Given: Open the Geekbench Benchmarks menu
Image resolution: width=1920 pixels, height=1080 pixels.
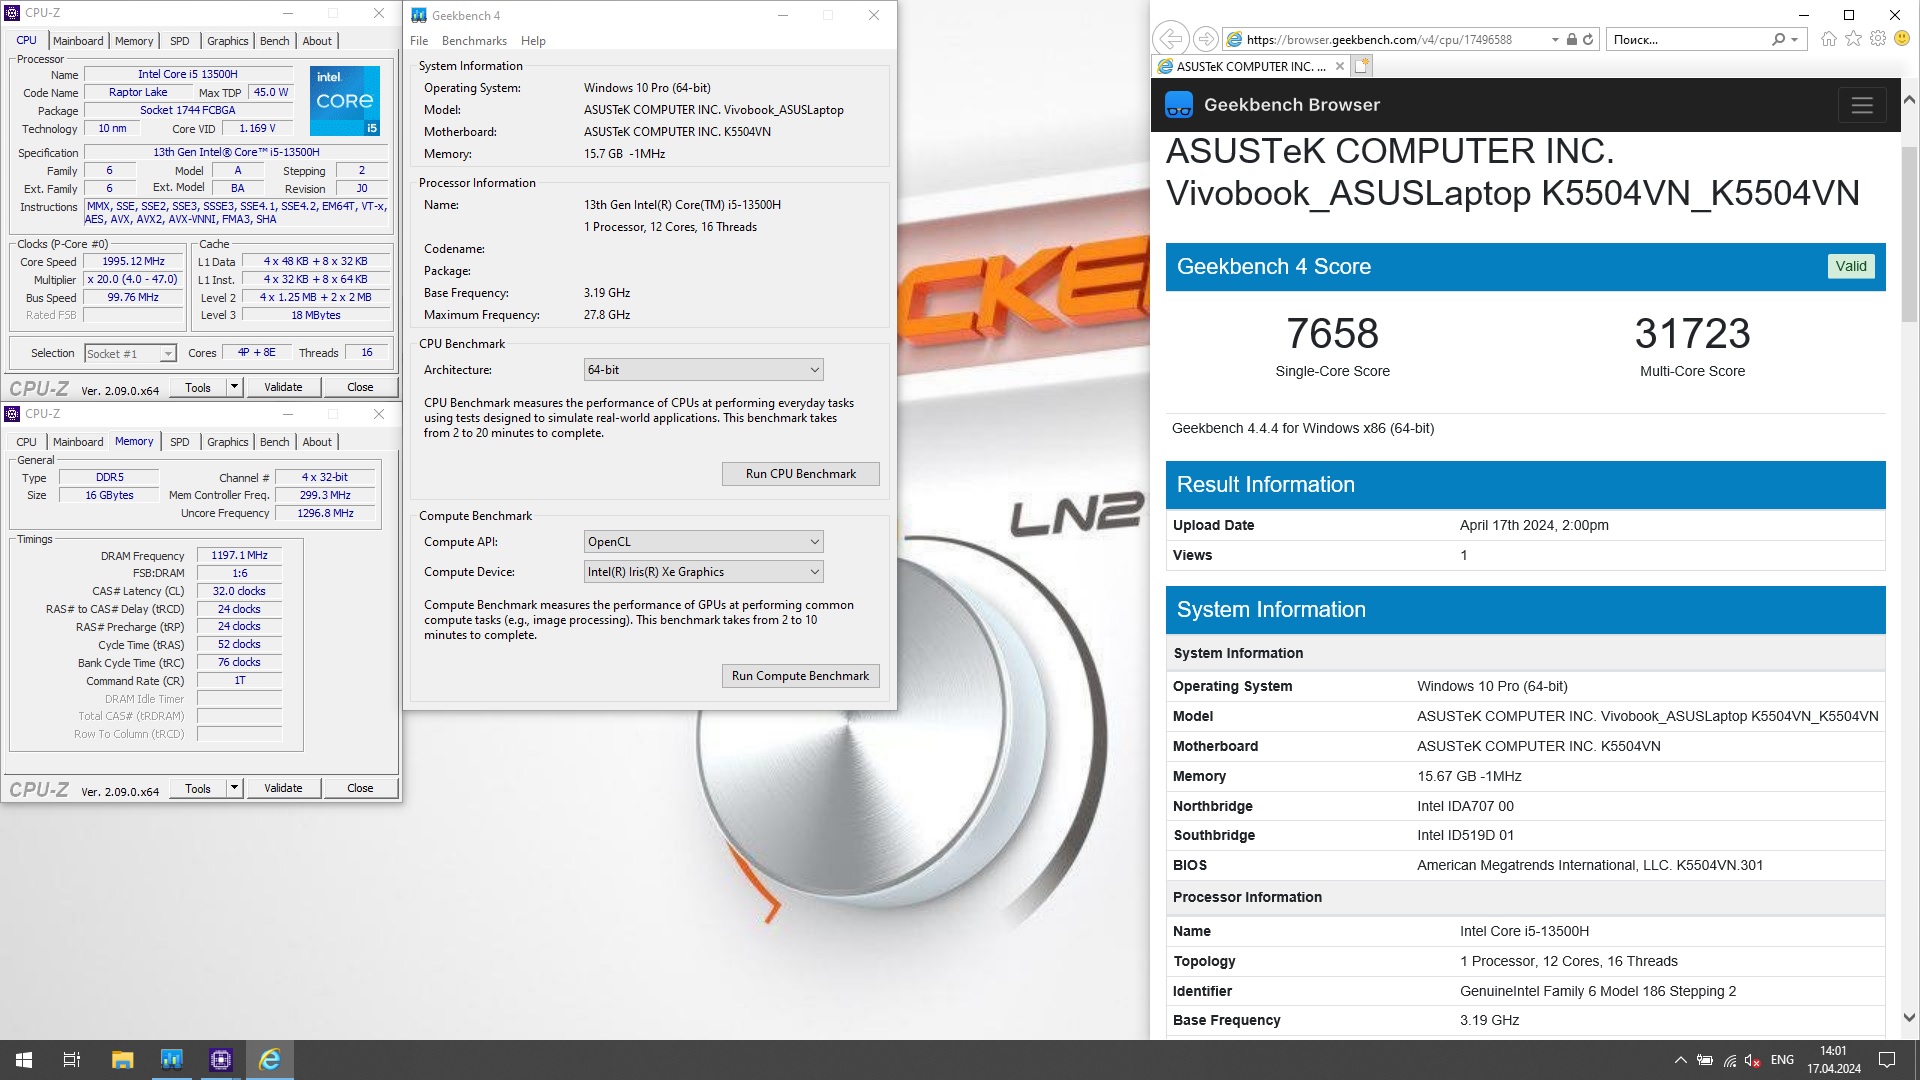Looking at the screenshot, I should (x=474, y=41).
